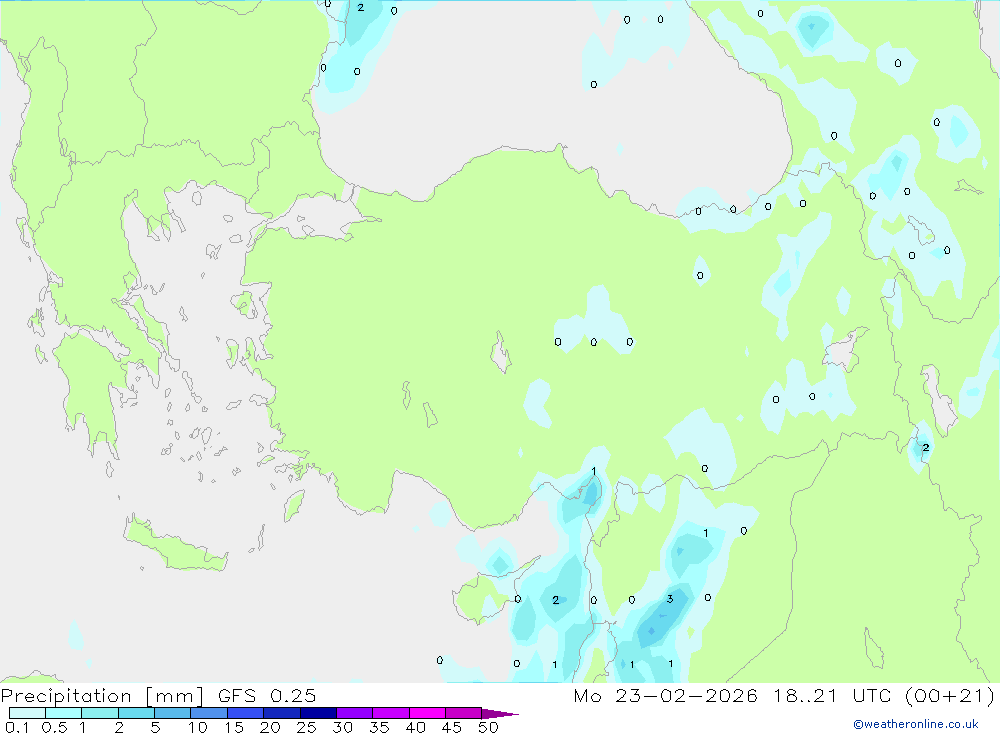The width and height of the screenshot is (1000, 733).
Task: Open the weatheronline.co.uk copyright link
Action: [915, 724]
